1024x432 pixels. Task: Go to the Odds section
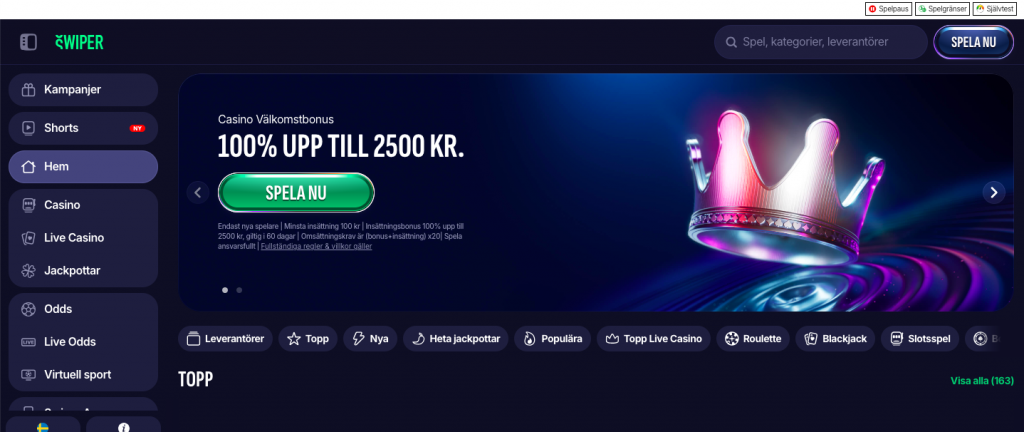coord(83,309)
